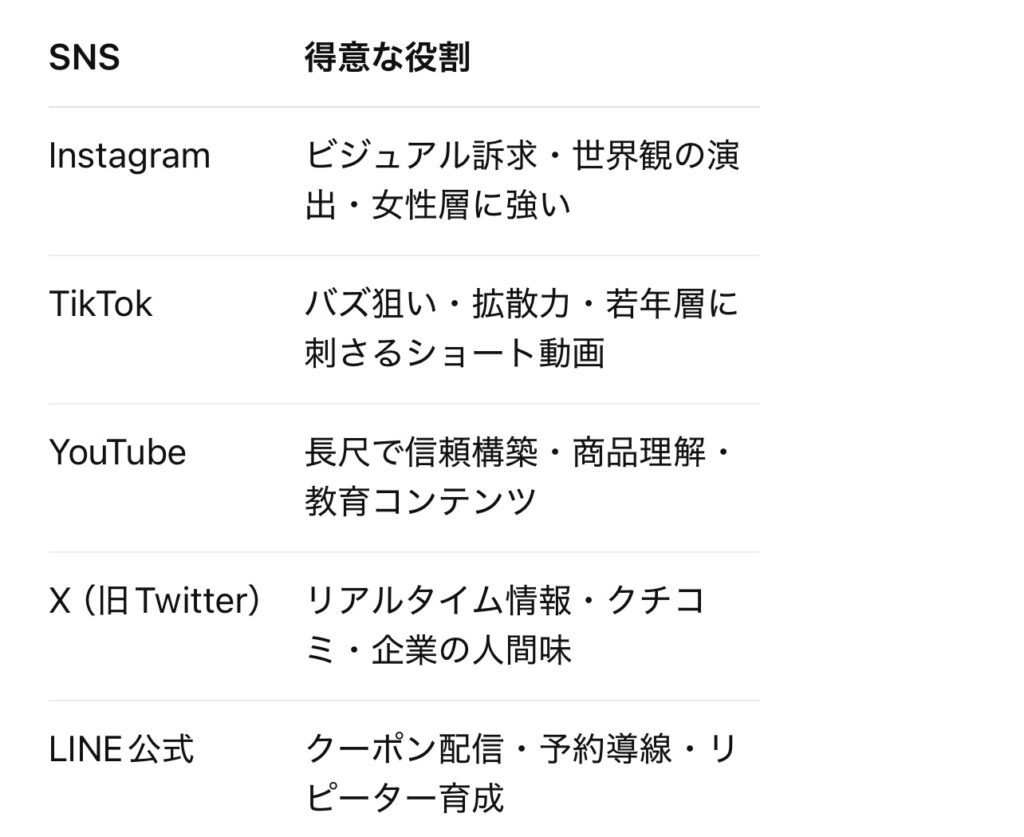Select the LINE公式 row label

[121, 748]
